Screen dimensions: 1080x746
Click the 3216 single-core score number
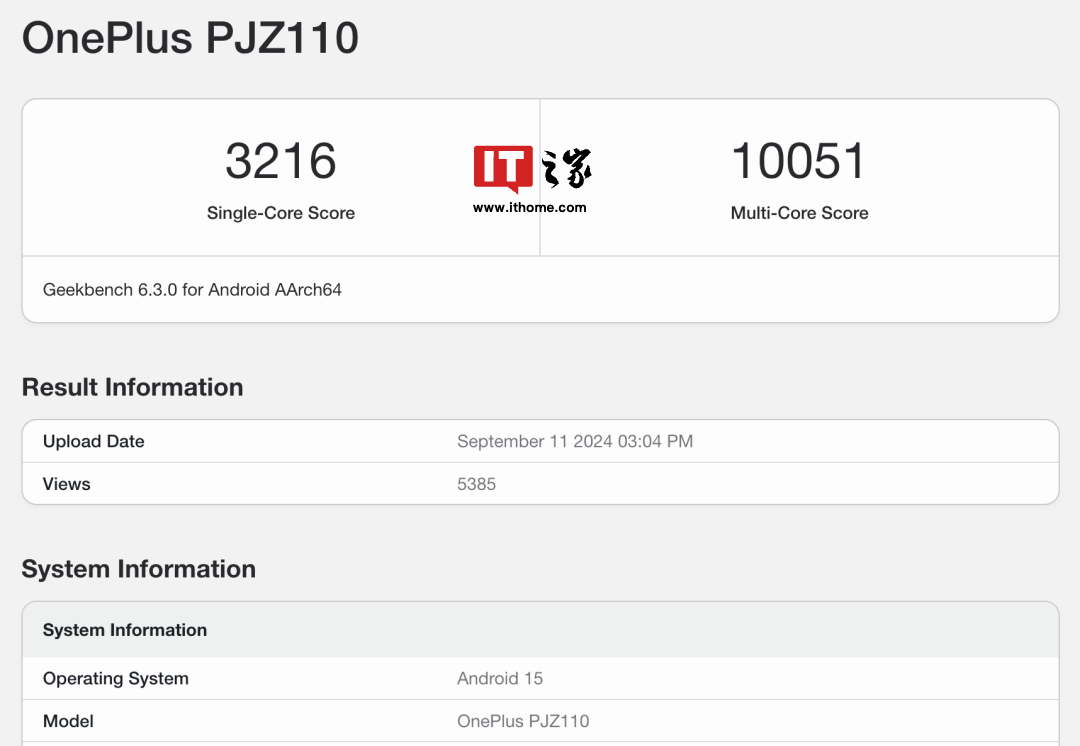281,161
